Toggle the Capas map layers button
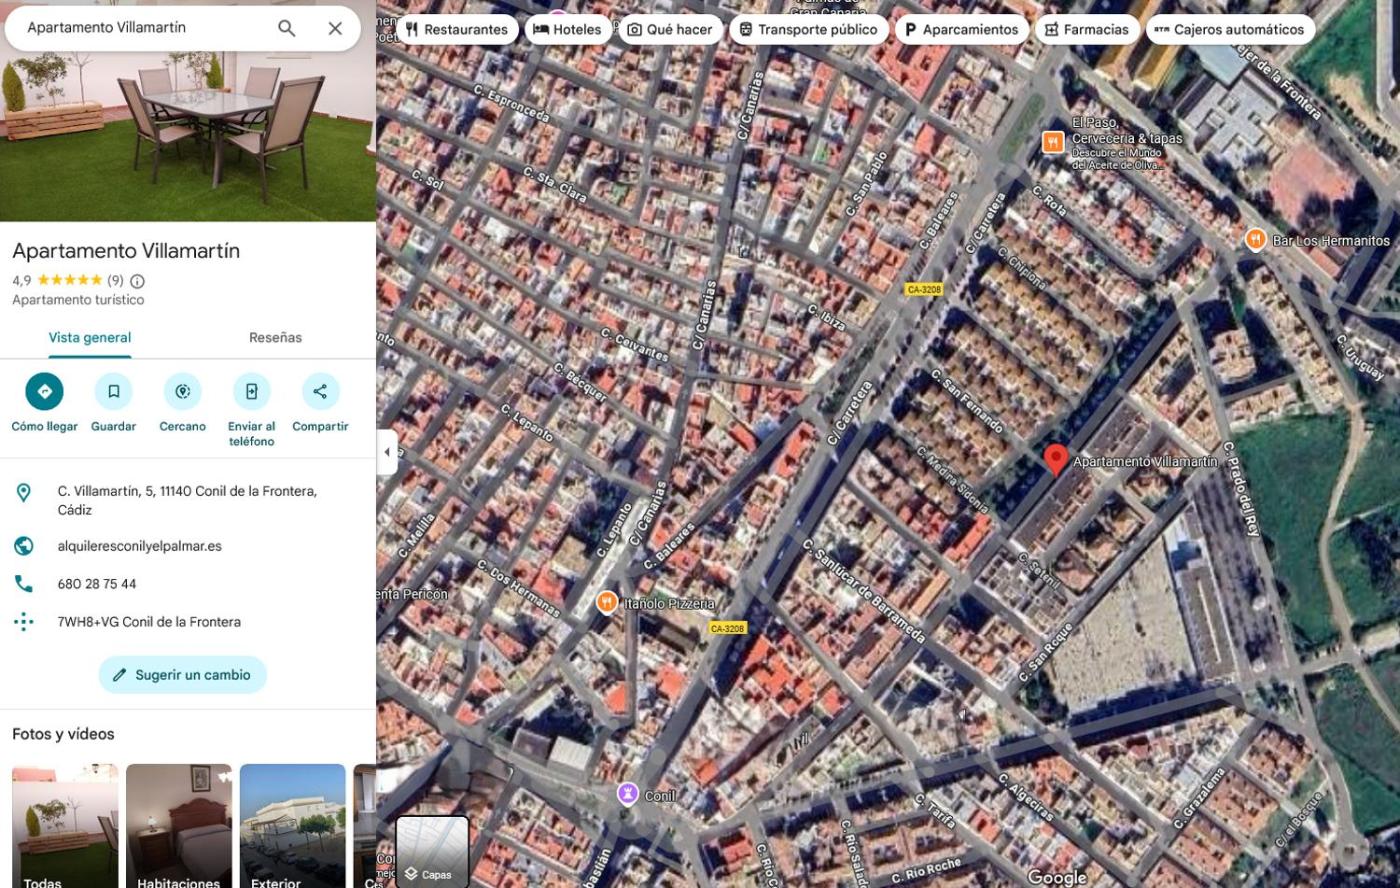The image size is (1400, 888). pyautogui.click(x=432, y=851)
